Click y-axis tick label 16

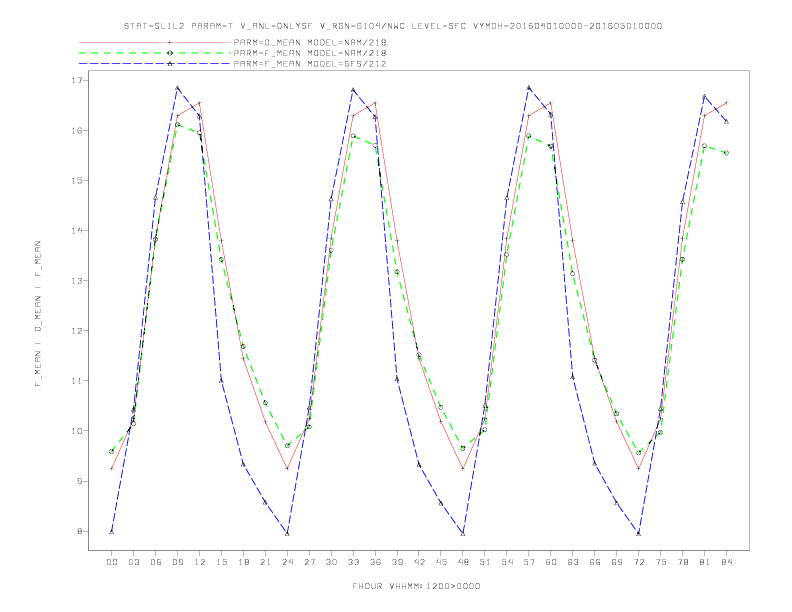coord(77,130)
